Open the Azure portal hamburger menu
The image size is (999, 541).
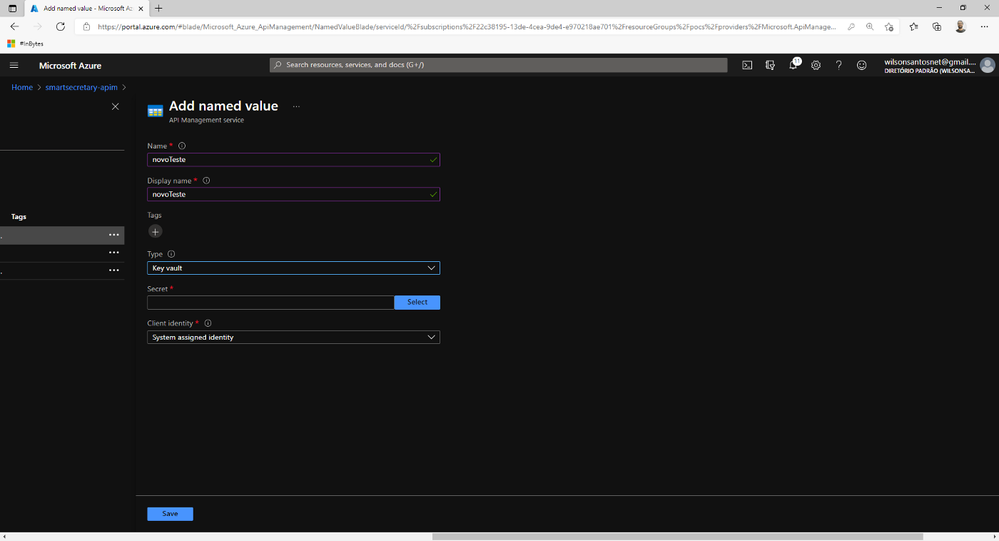14,65
